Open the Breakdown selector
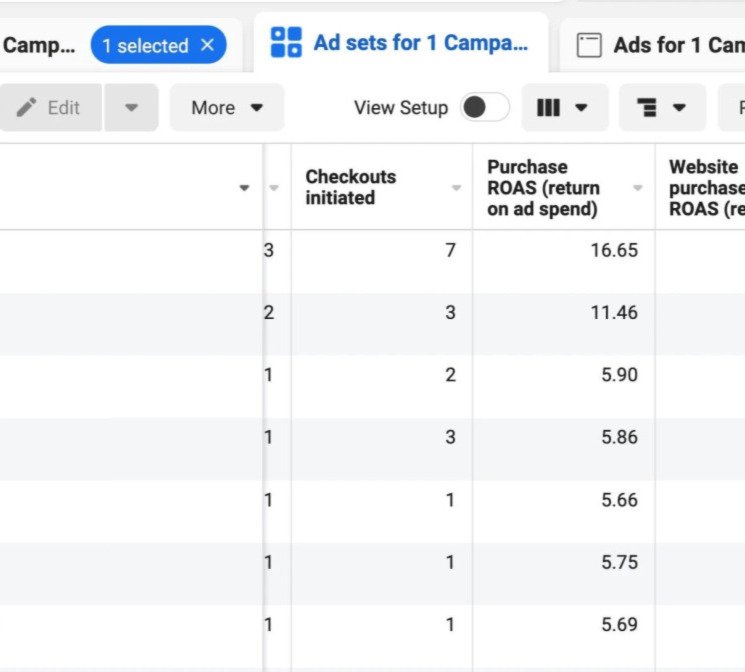Screen dimensions: 745x672 click(661, 107)
